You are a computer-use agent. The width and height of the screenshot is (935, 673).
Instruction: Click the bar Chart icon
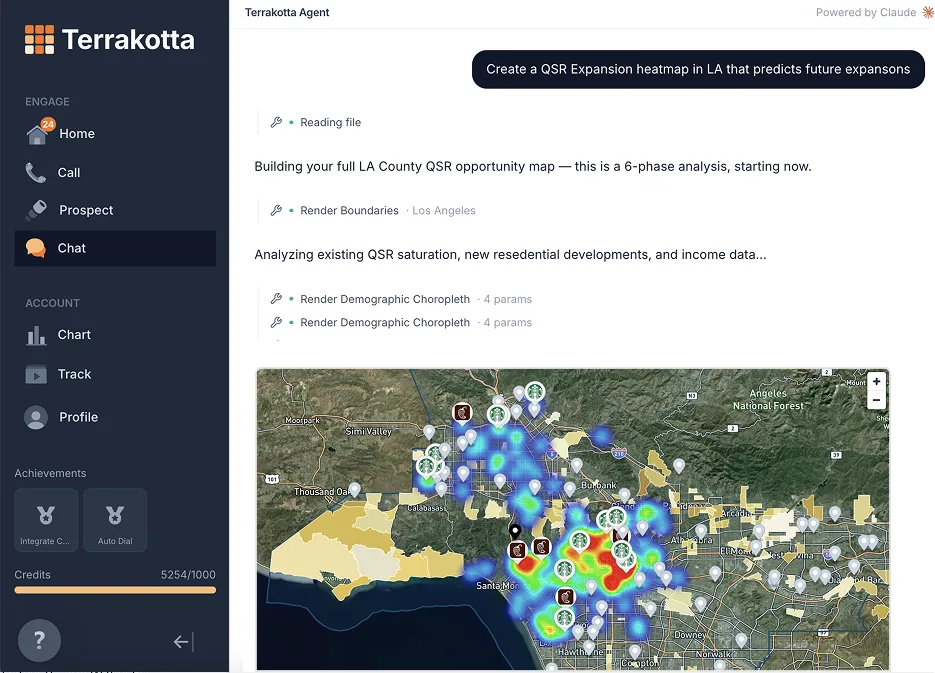point(36,335)
